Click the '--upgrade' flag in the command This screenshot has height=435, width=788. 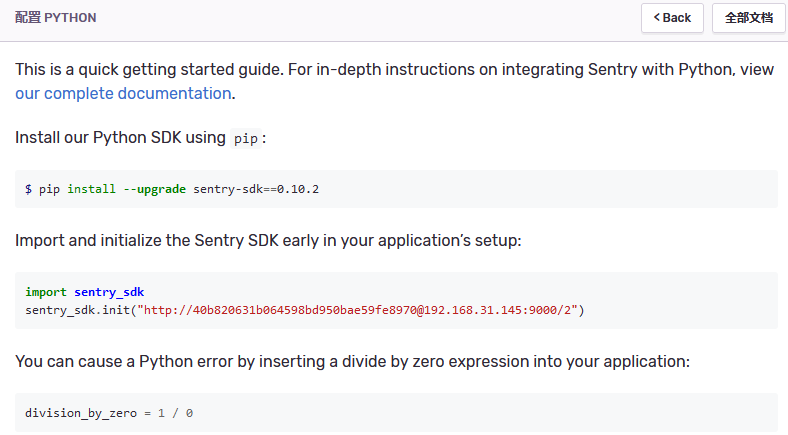click(155, 189)
